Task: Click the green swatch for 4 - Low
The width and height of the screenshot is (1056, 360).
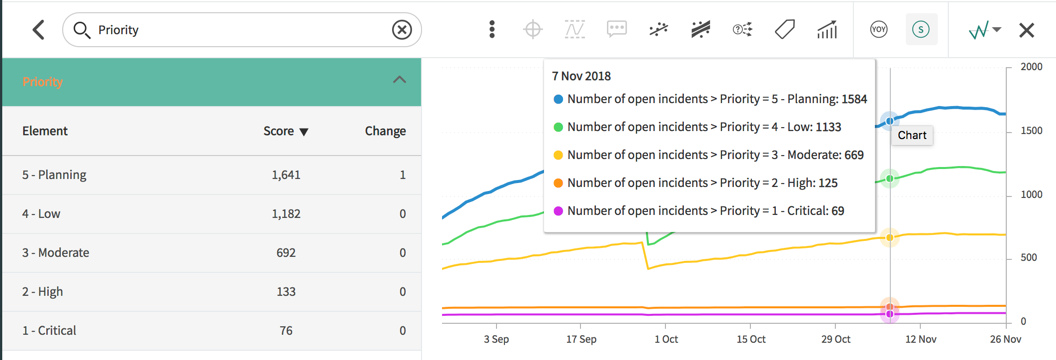Action: pyautogui.click(x=558, y=127)
